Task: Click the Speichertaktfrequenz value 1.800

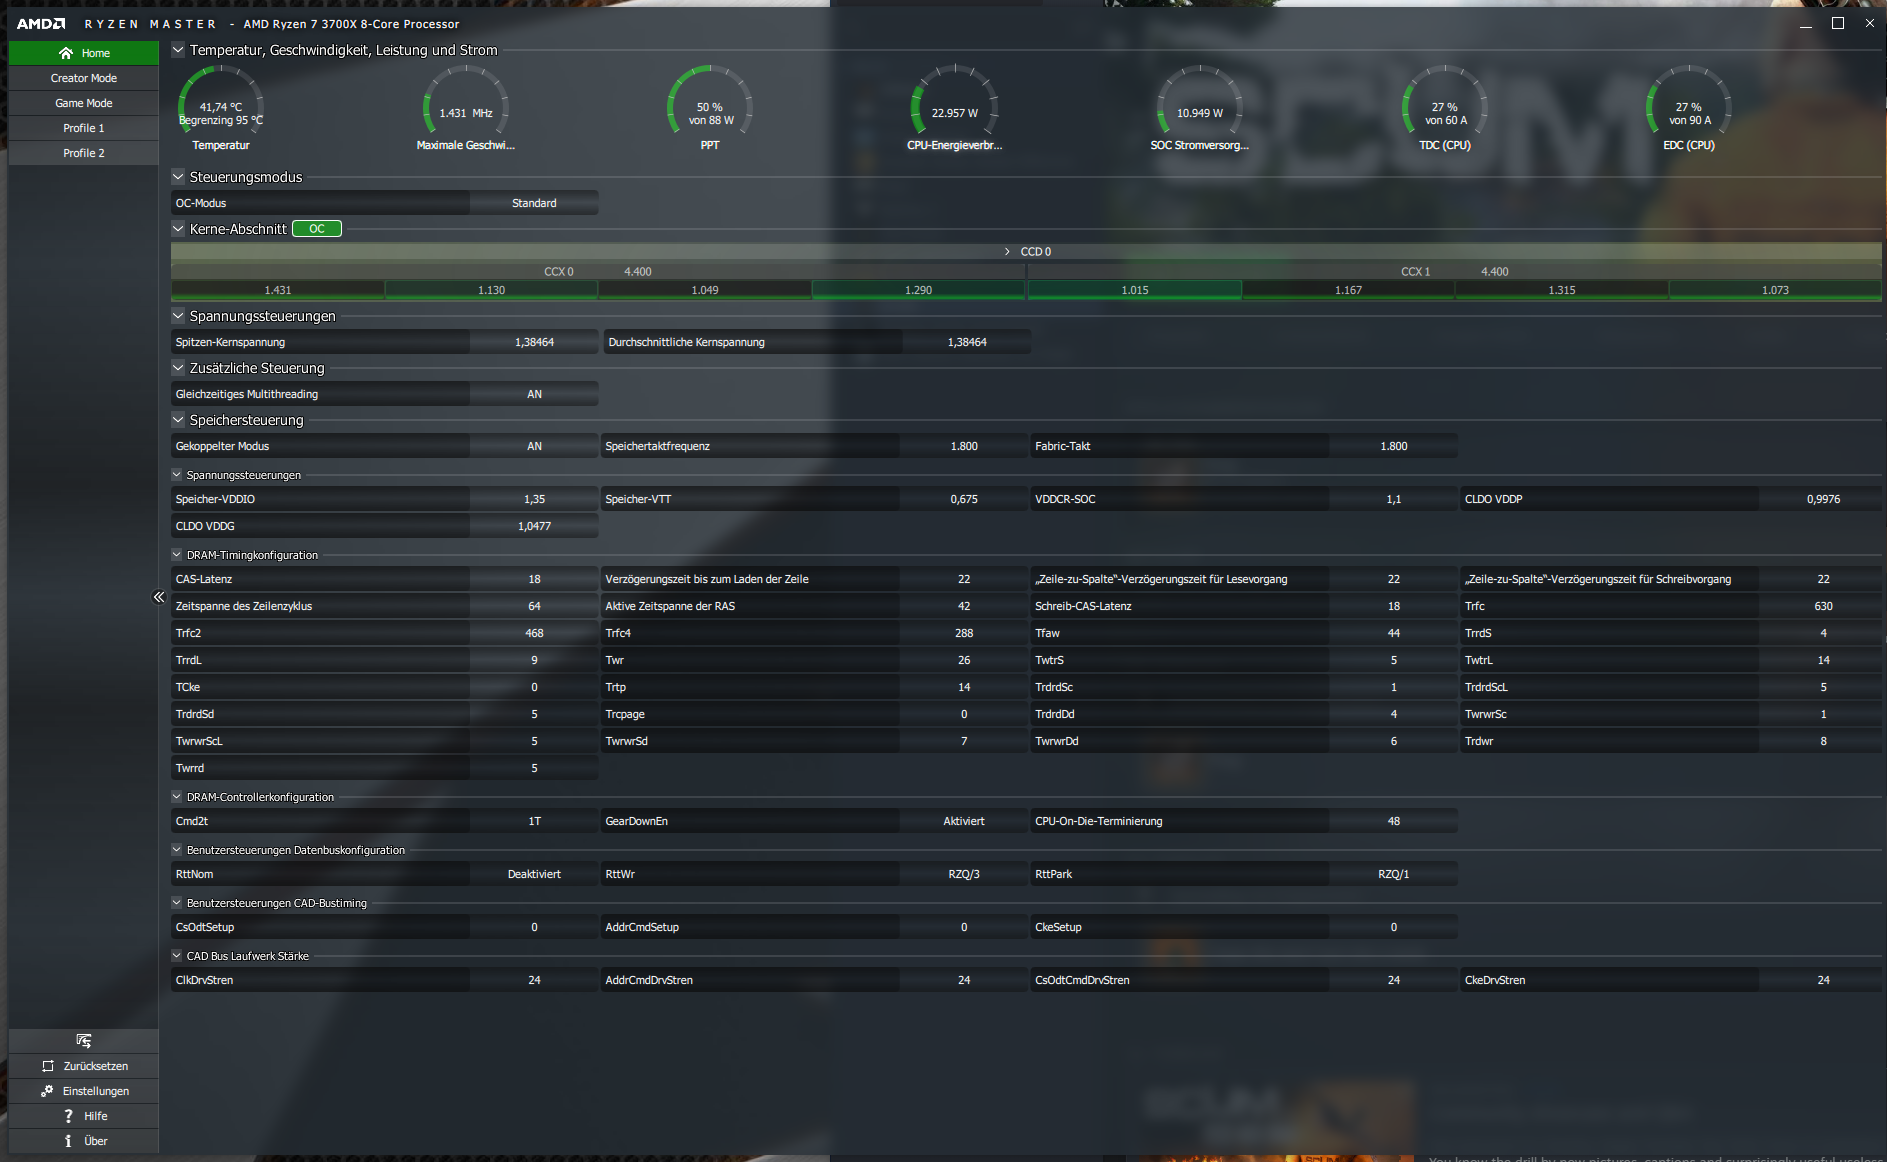Action: (x=964, y=446)
